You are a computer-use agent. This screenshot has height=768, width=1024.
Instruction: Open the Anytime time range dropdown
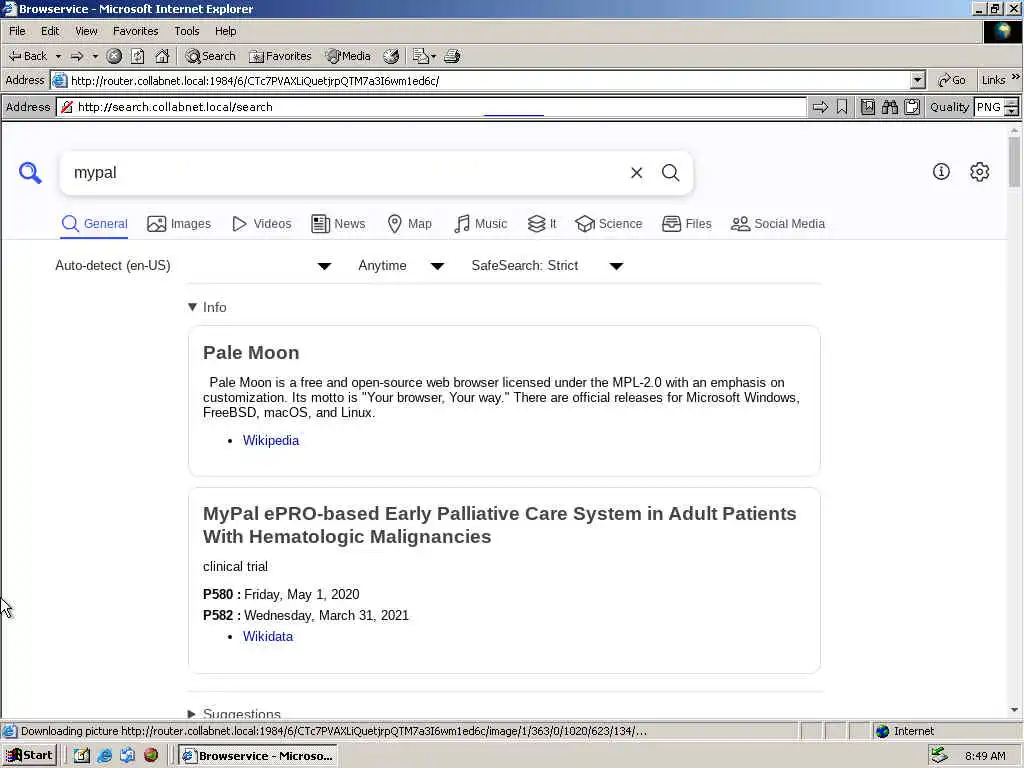point(402,266)
